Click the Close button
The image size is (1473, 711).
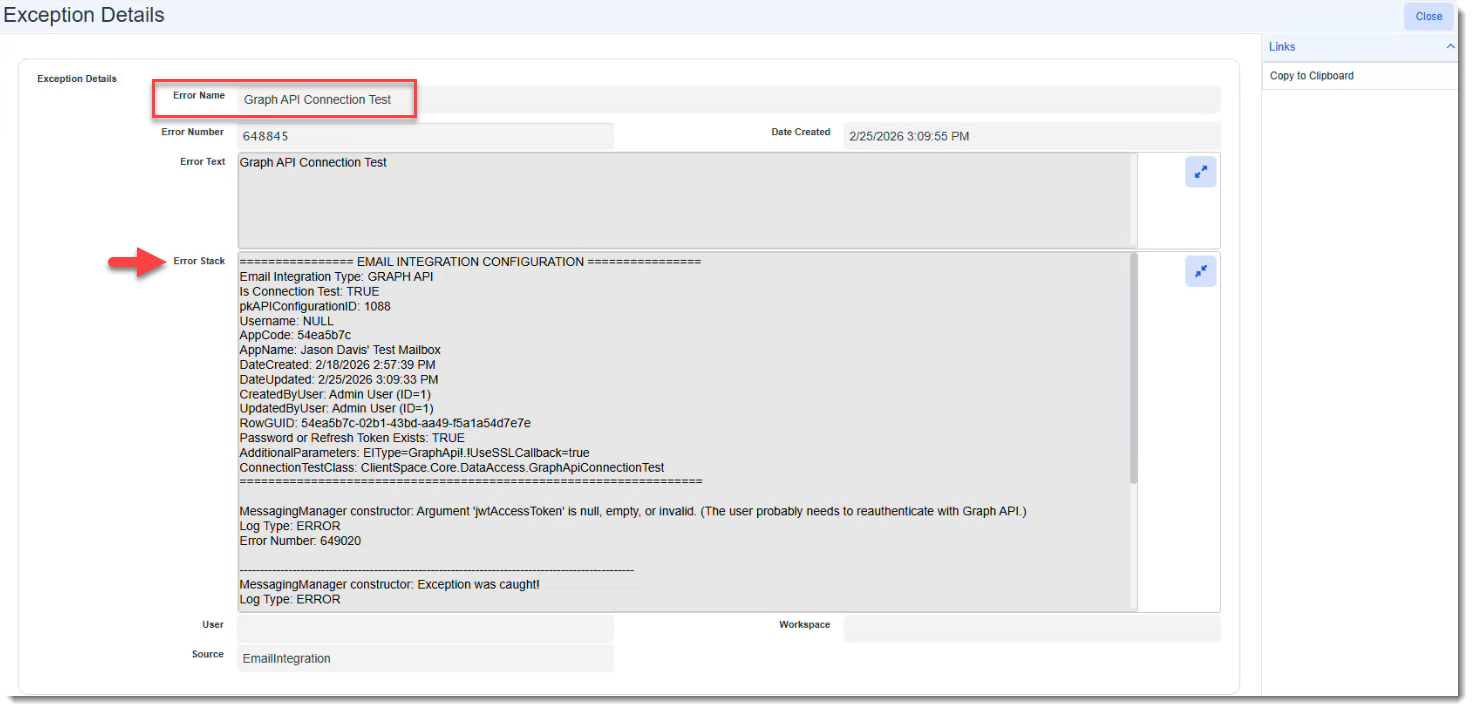[1428, 16]
